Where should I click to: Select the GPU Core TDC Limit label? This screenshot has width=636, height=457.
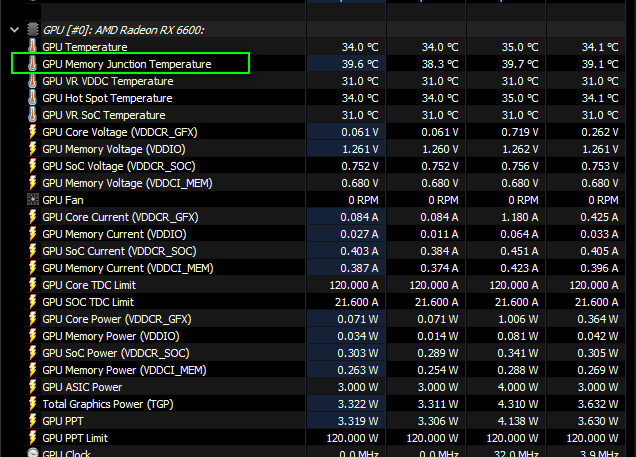[89, 285]
